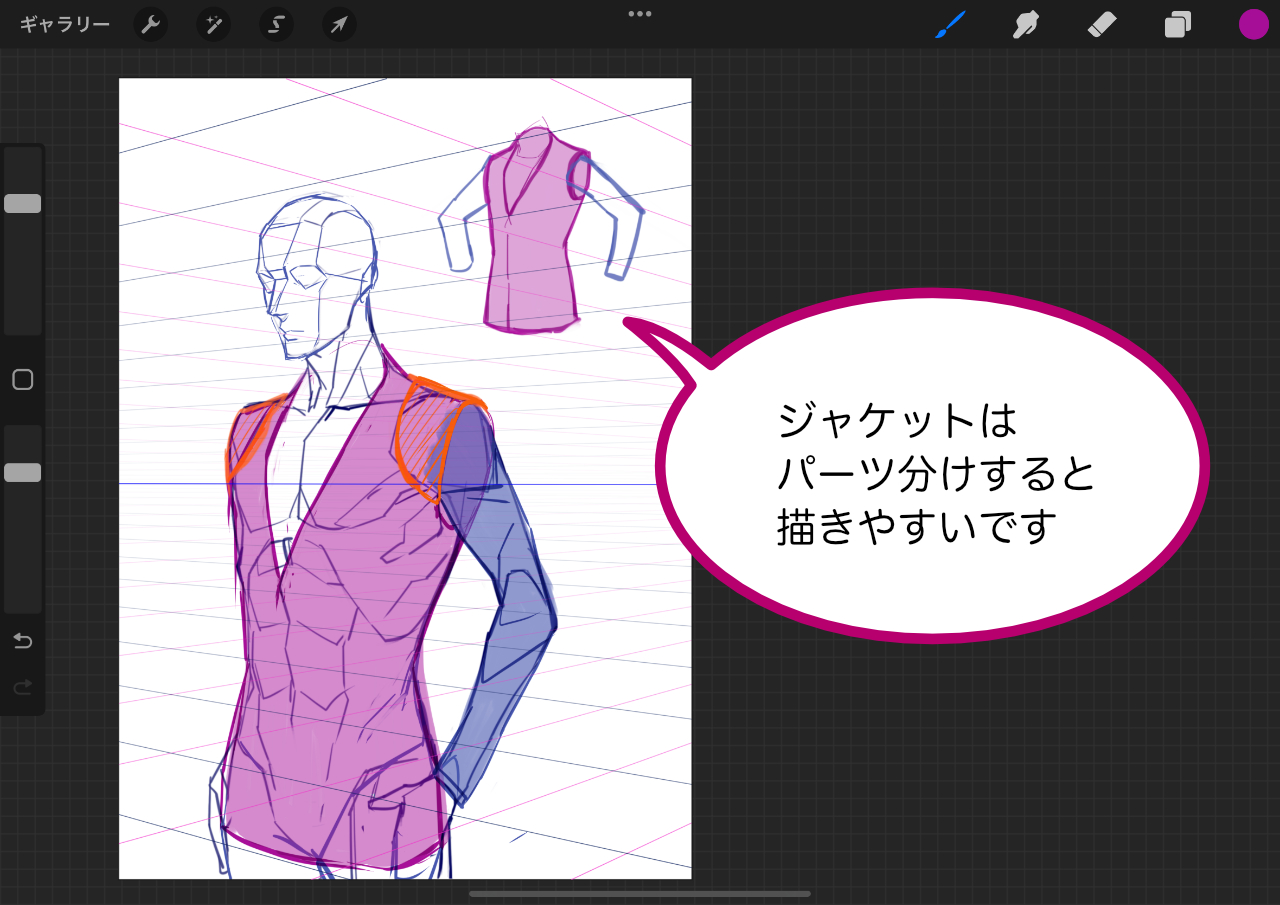Click the small vest sketch thumbnail
Image resolution: width=1280 pixels, height=905 pixels.
[542, 230]
